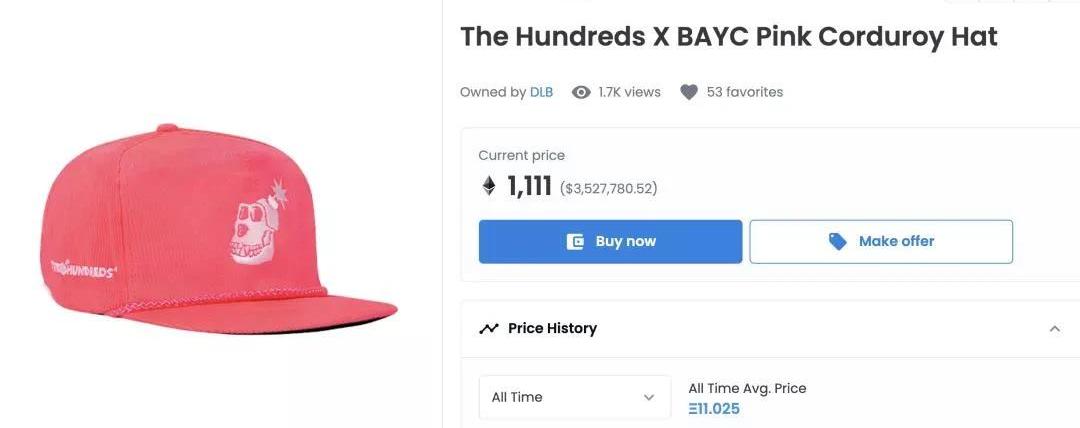Click the Ξ11.025 average price value
Viewport: 1080px width, 428px height.
(714, 409)
